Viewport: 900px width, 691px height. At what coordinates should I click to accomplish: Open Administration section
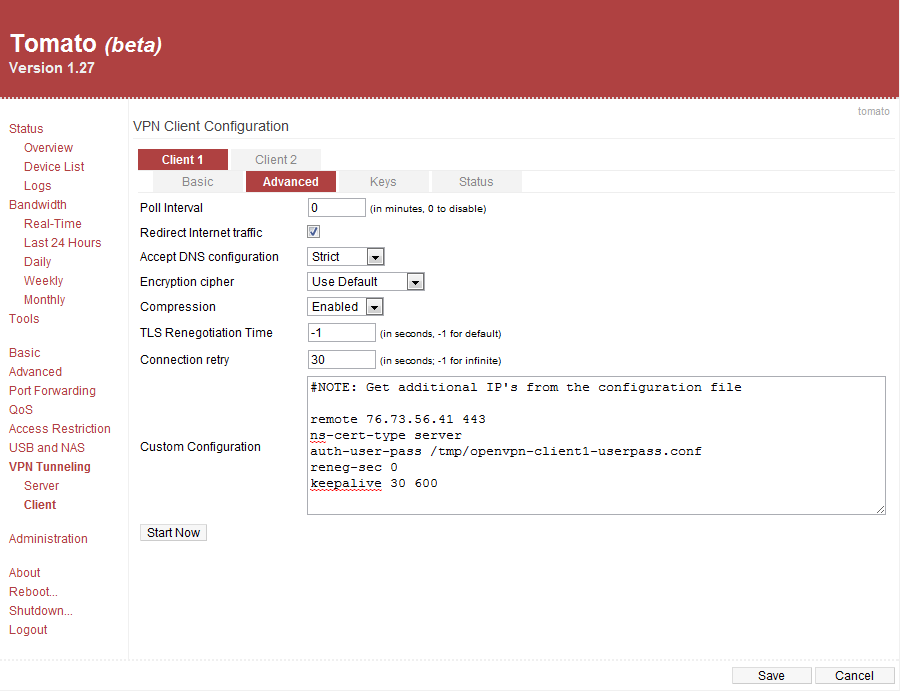pyautogui.click(x=48, y=539)
